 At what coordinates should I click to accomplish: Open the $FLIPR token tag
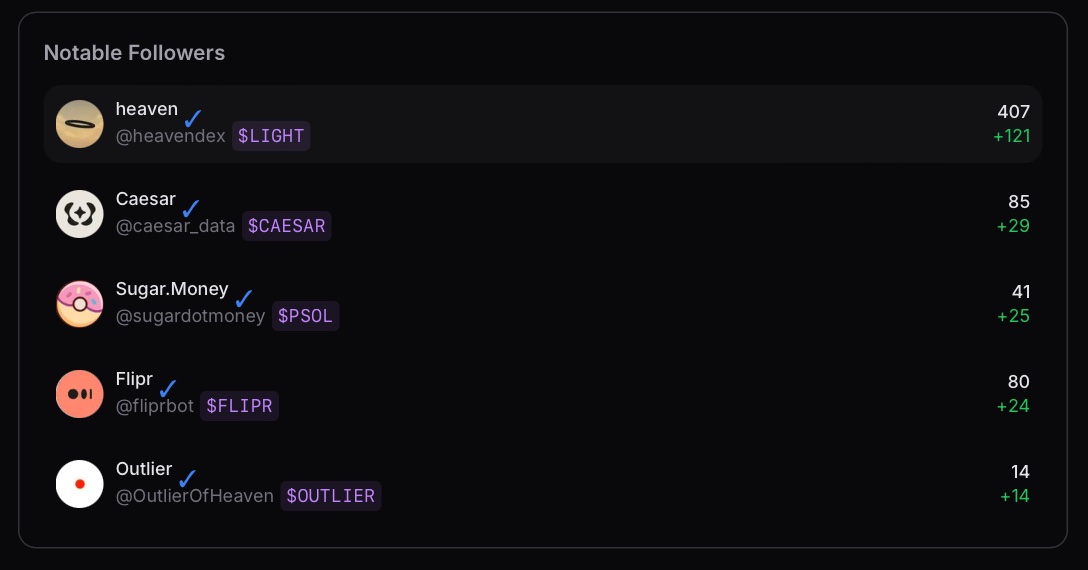[x=239, y=405]
